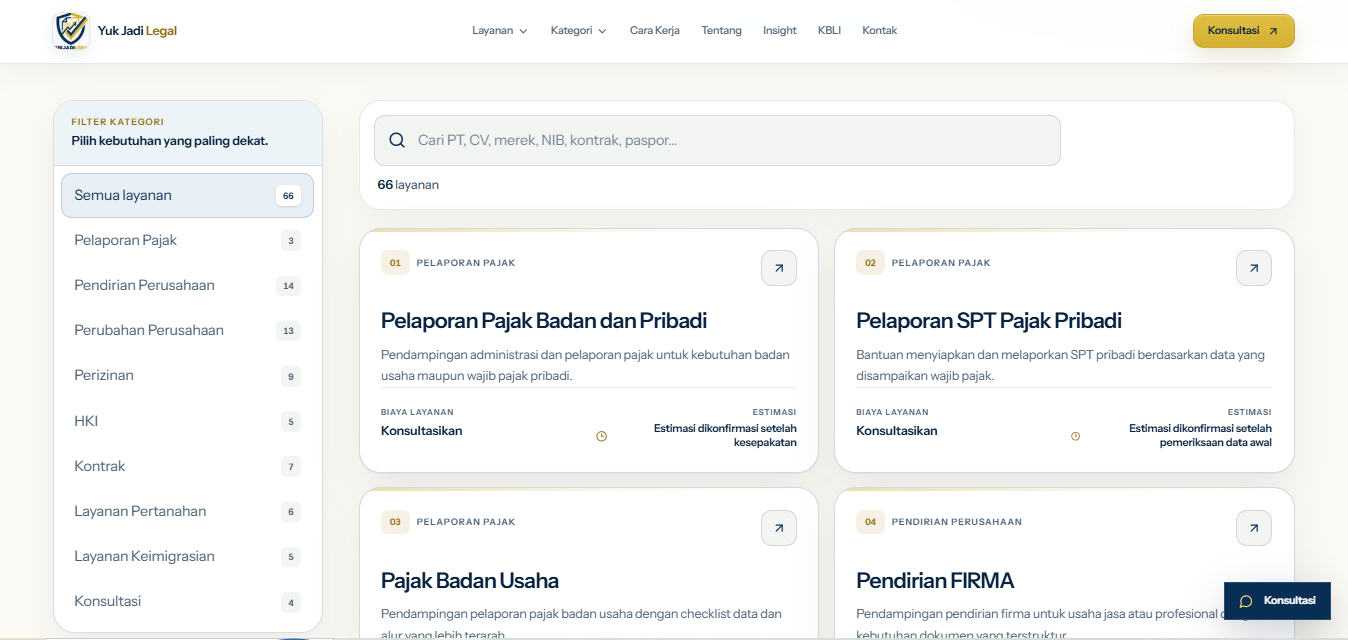
Task: Click the Yuk Jadi Legal logo icon
Action: click(x=71, y=31)
